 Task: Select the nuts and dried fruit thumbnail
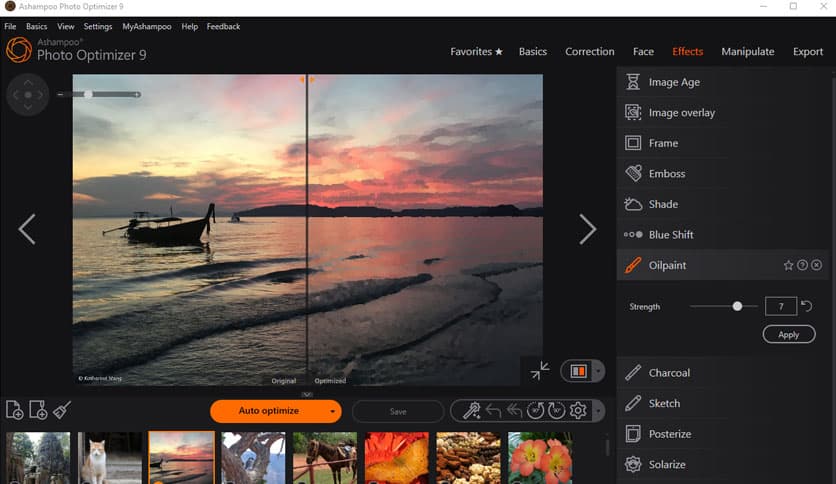click(x=468, y=458)
